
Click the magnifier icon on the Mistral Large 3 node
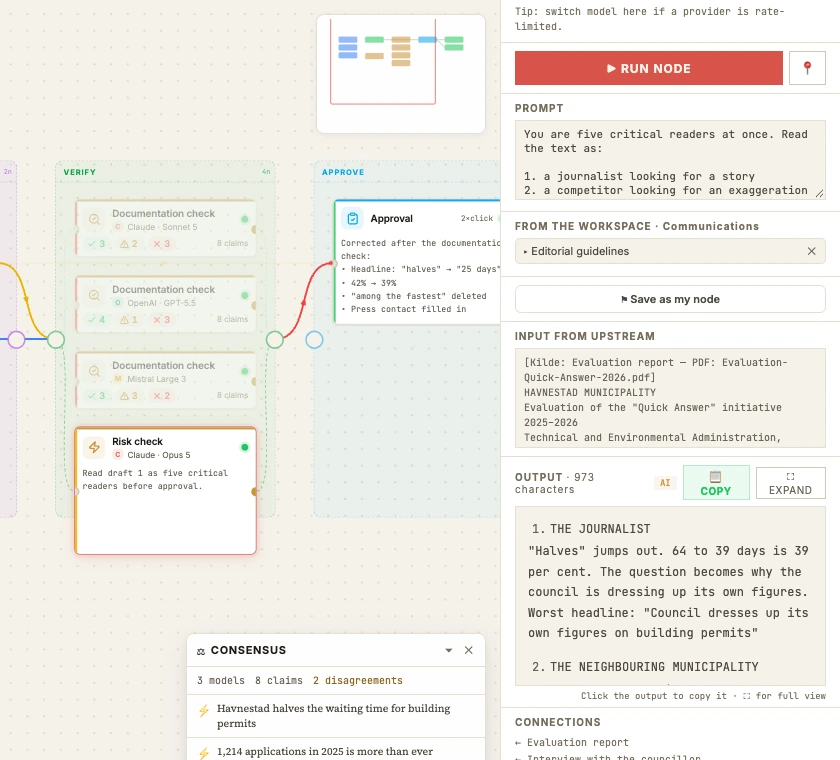tap(94, 371)
